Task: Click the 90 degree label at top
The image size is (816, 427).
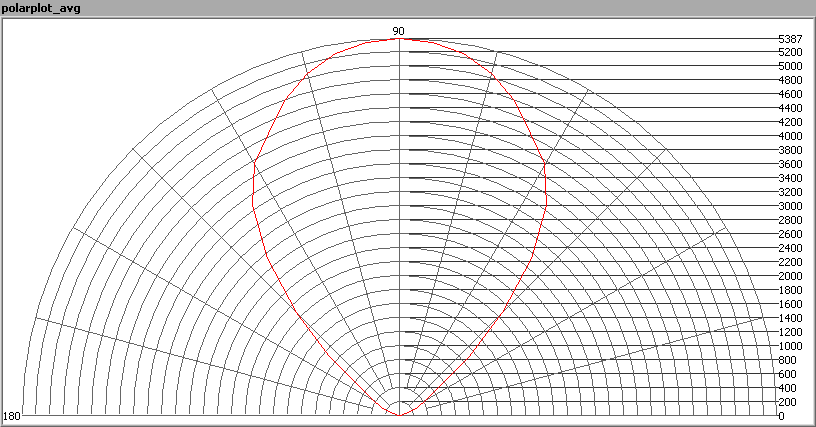Action: [x=398, y=31]
